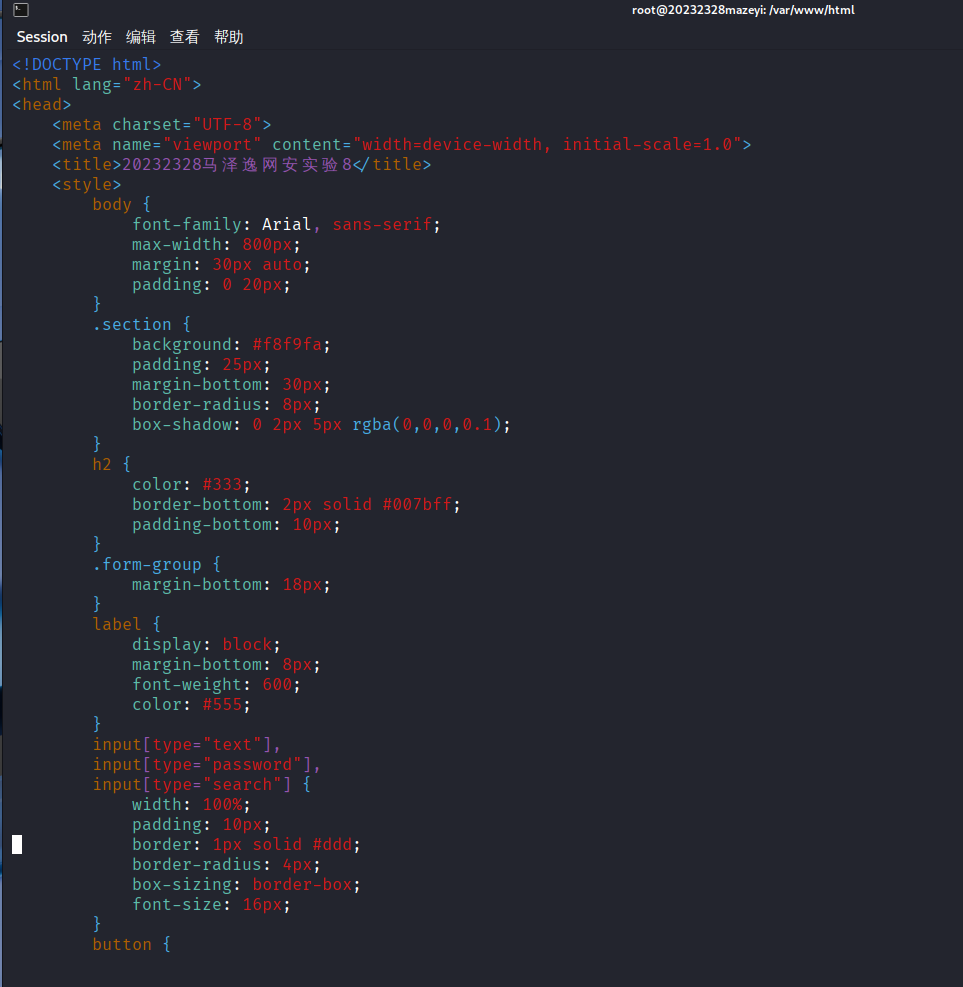Click the font-weight: 600 line

pos(217,685)
